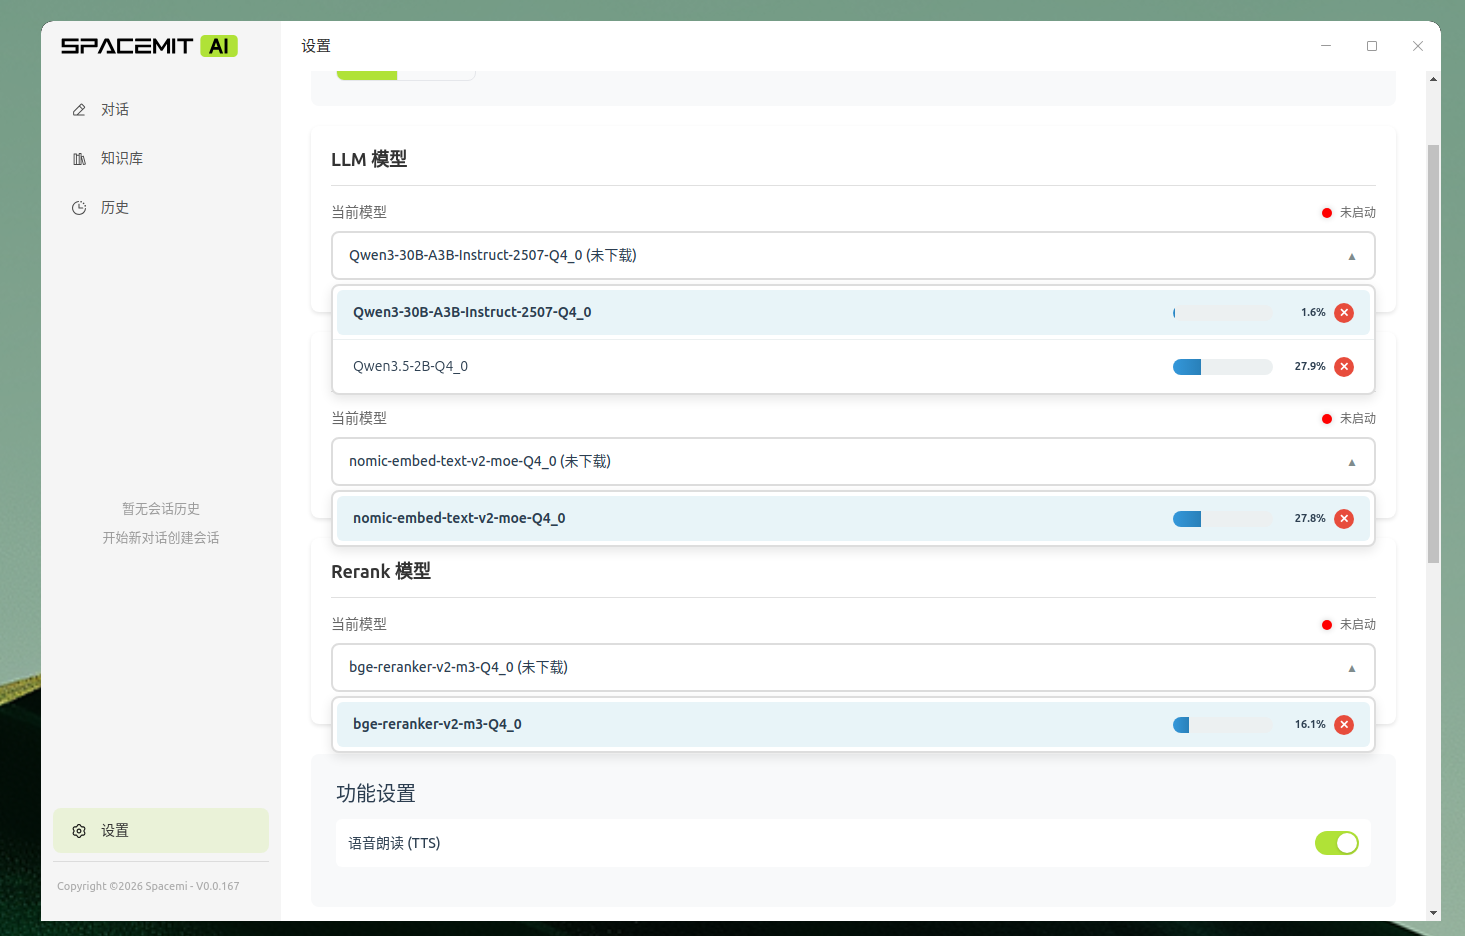Select the Qwen3.5-2B-Q4_0 model option
This screenshot has width=1465, height=936.
click(853, 367)
